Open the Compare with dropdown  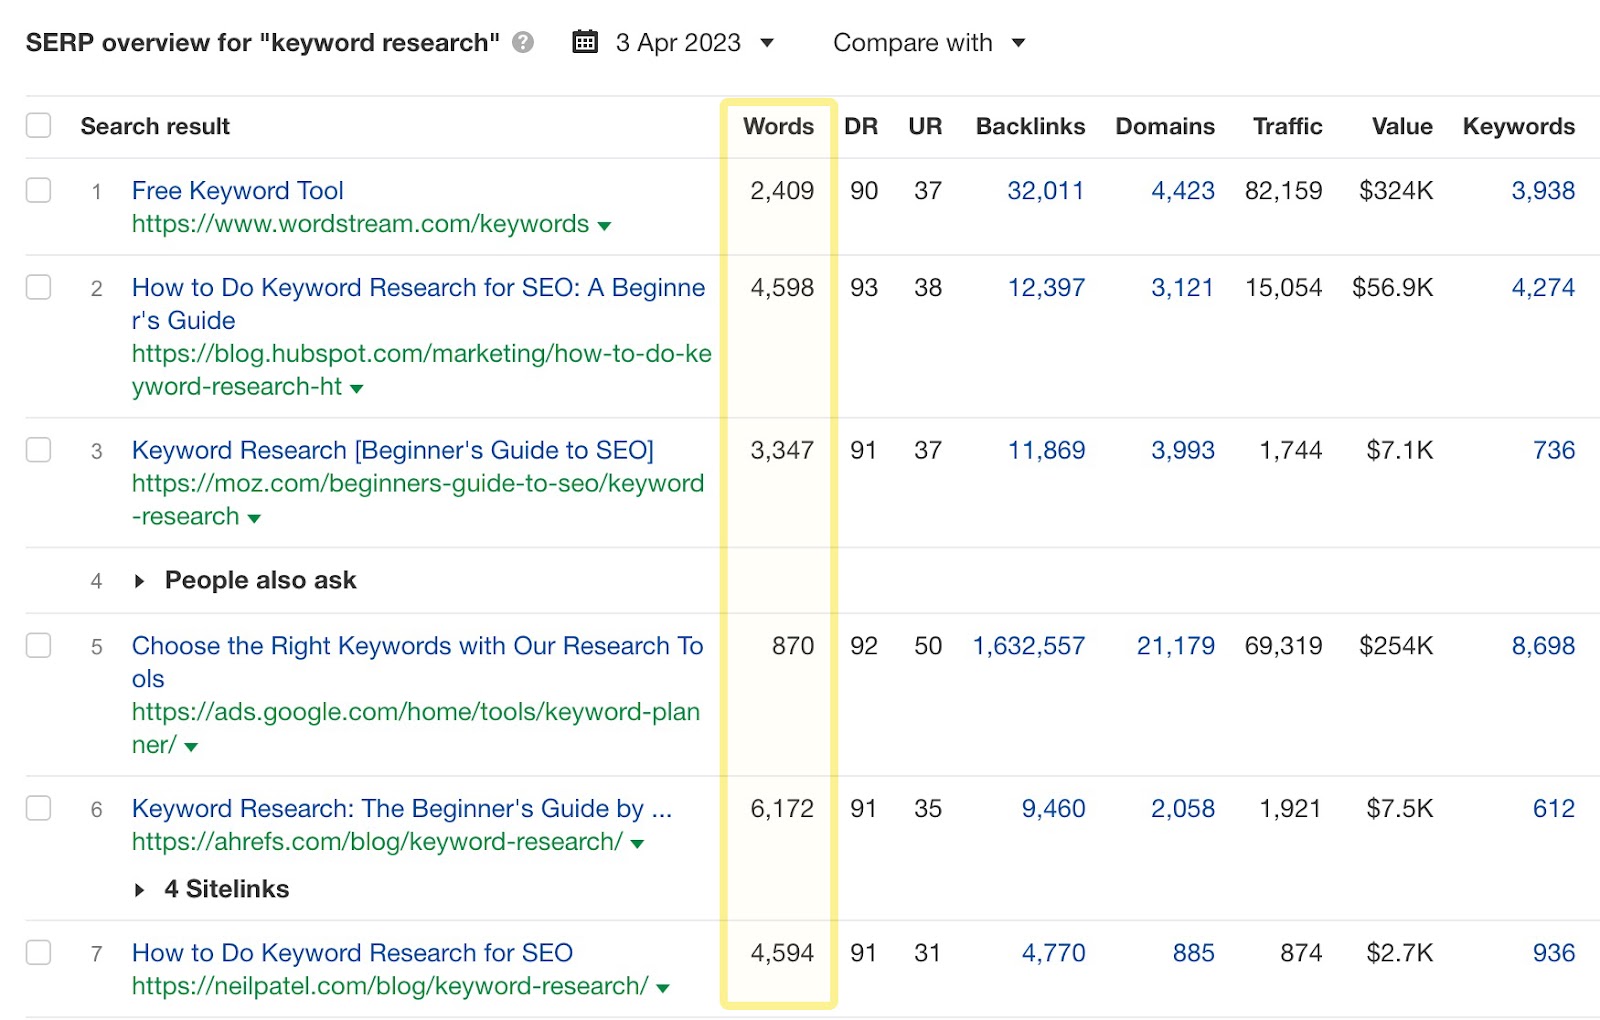pos(1019,43)
